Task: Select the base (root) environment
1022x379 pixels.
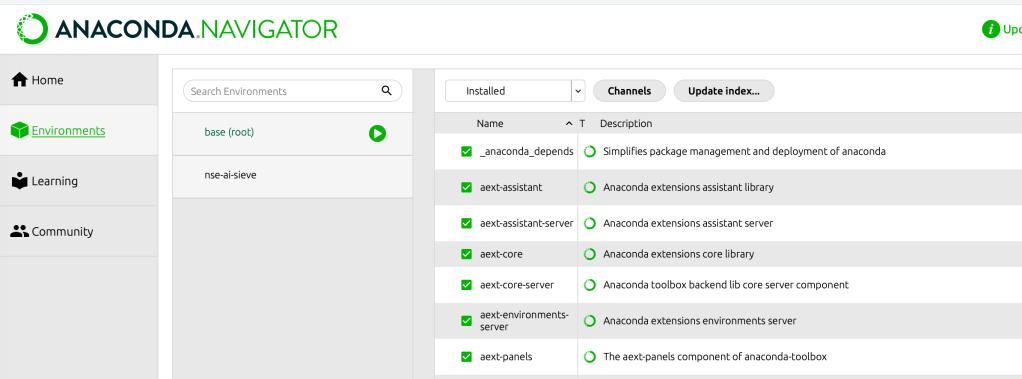Action: point(293,134)
